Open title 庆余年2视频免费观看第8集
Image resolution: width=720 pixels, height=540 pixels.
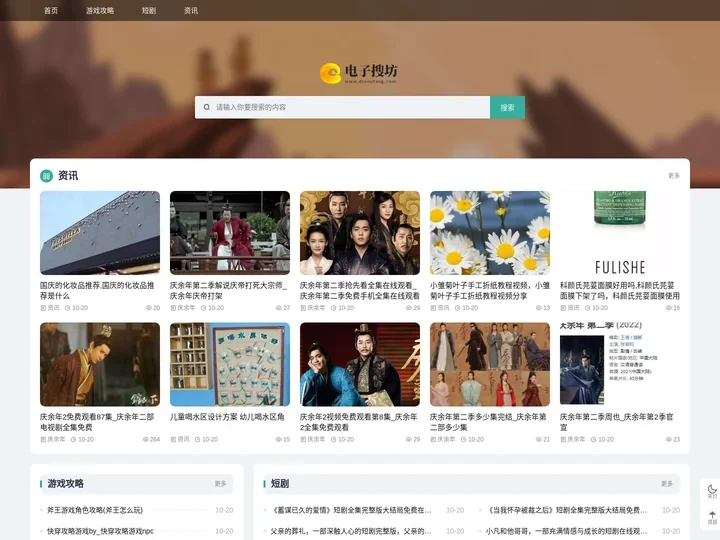tap(359, 422)
